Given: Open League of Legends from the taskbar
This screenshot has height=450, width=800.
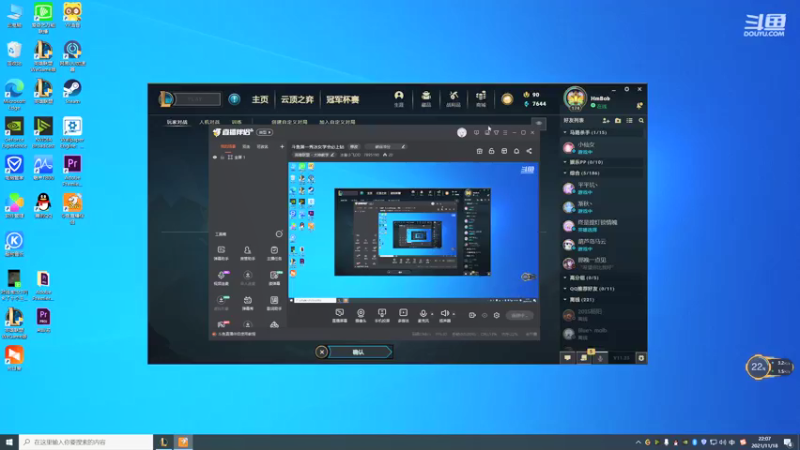Looking at the screenshot, I should (164, 442).
